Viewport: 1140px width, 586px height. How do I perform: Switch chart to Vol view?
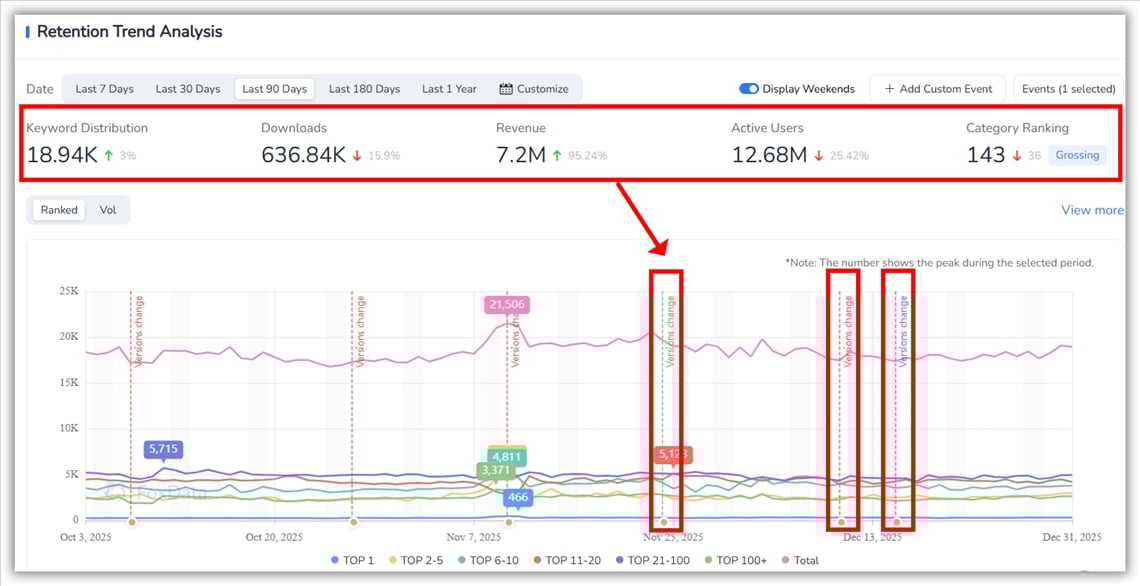click(x=107, y=210)
